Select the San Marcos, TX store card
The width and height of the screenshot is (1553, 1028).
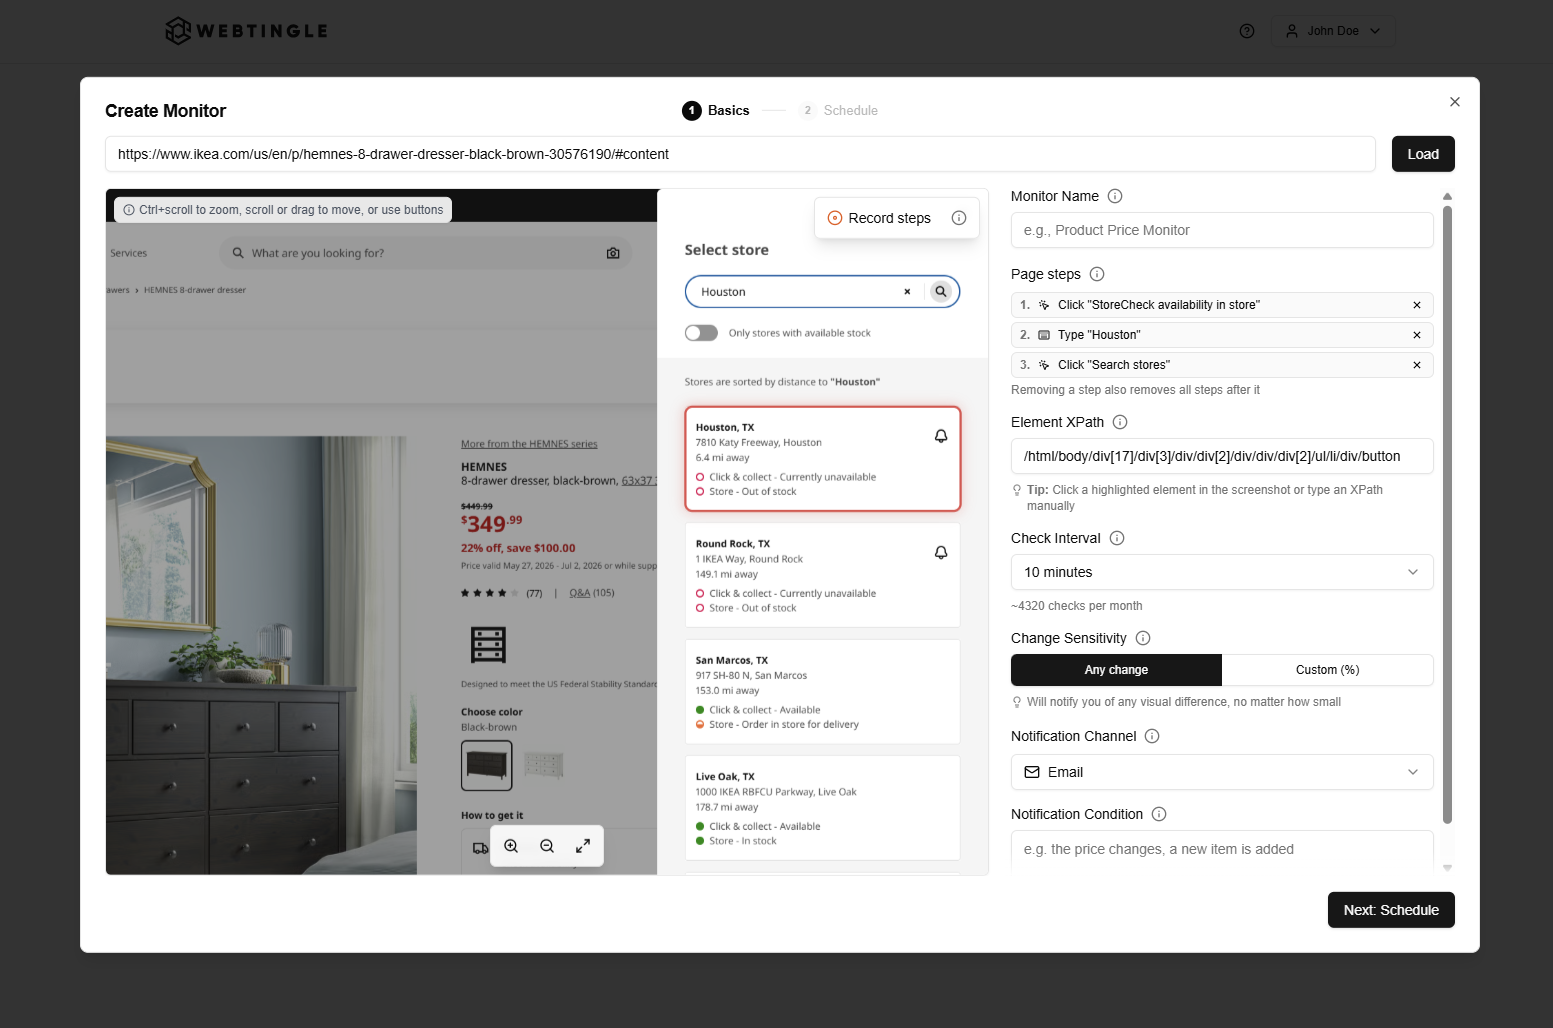(822, 692)
